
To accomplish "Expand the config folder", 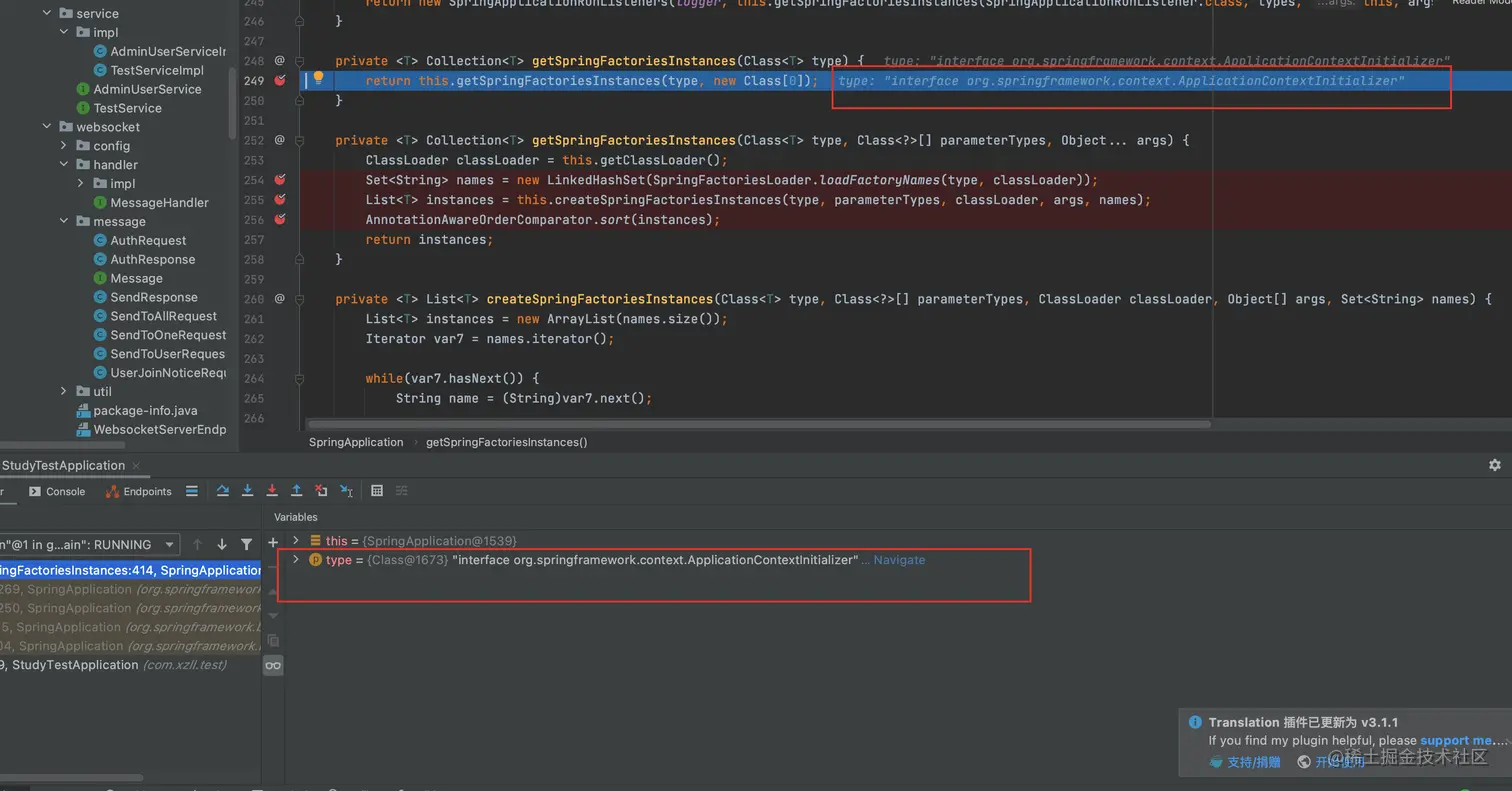I will 65,146.
